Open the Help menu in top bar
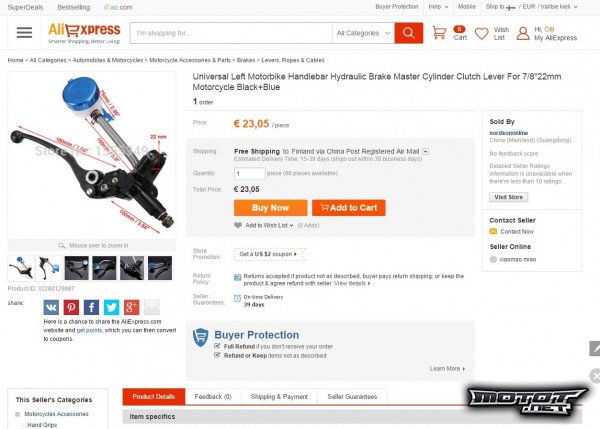The image size is (600, 429). point(438,7)
